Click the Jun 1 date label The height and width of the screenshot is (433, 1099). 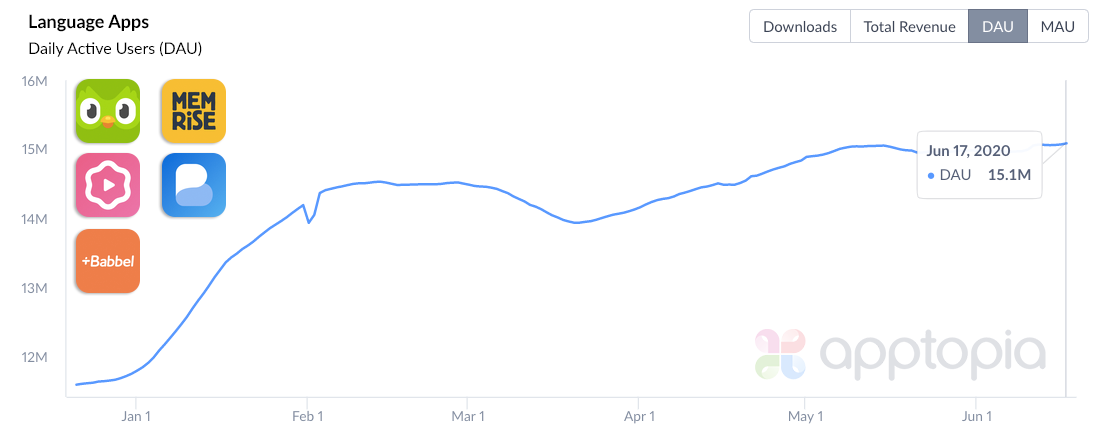[x=976, y=415]
